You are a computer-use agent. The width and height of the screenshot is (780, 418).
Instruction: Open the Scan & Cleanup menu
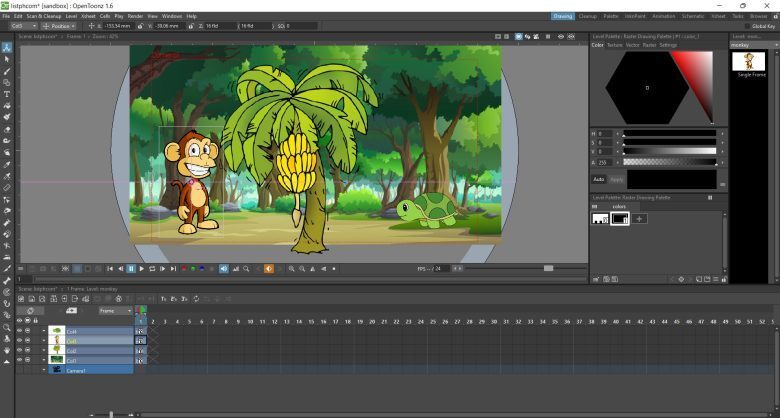44,16
